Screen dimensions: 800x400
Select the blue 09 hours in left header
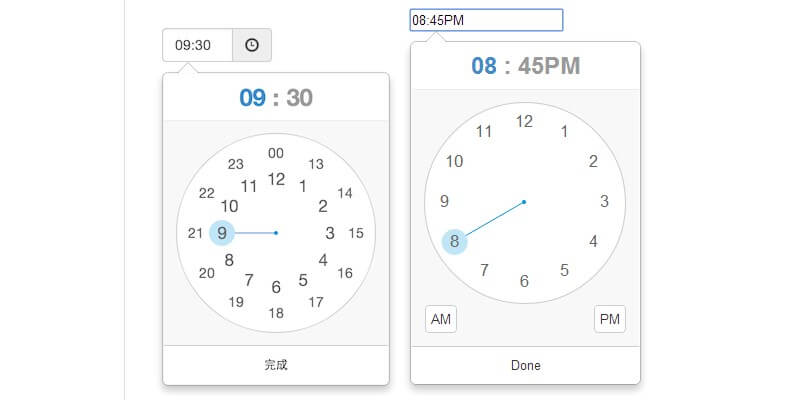pyautogui.click(x=252, y=98)
